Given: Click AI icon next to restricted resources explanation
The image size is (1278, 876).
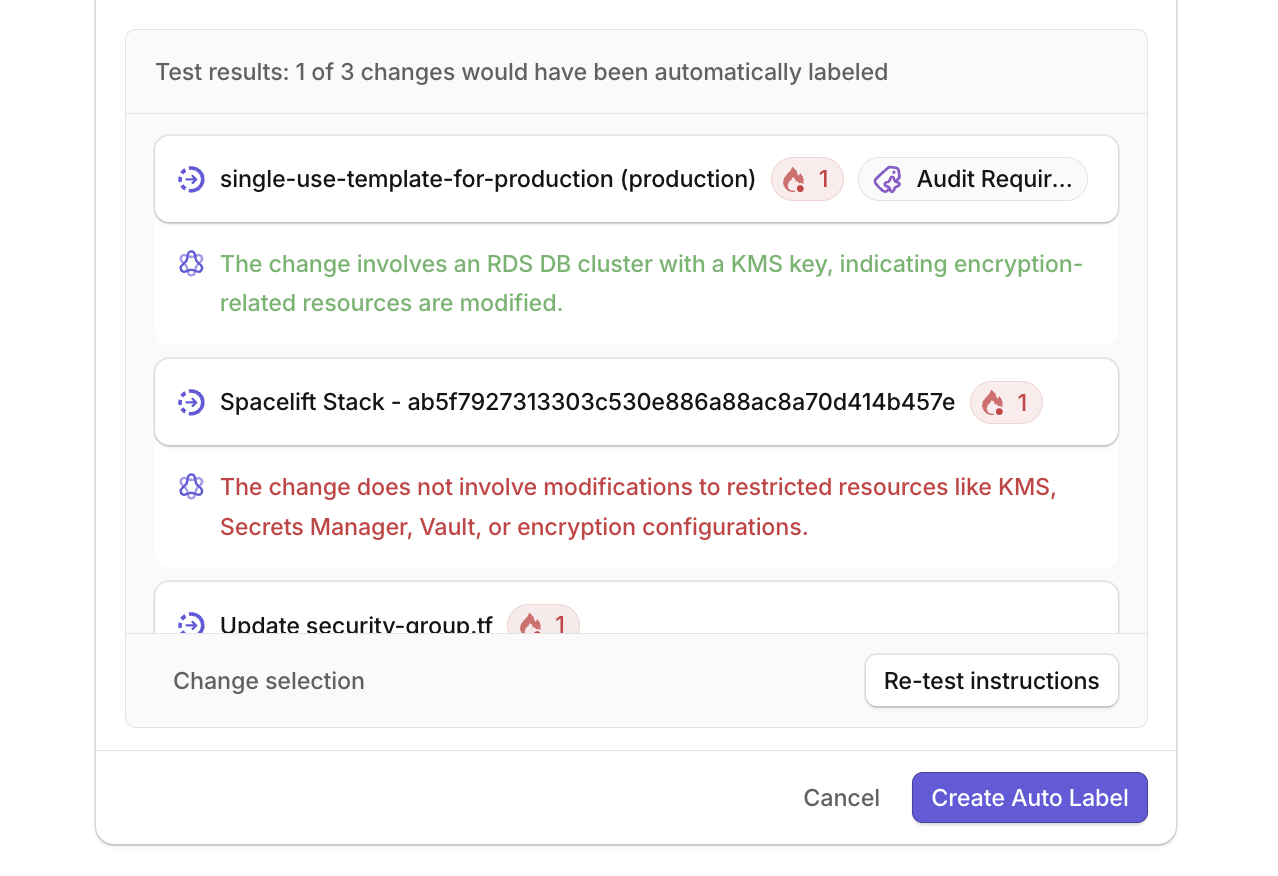Looking at the screenshot, I should [191, 487].
